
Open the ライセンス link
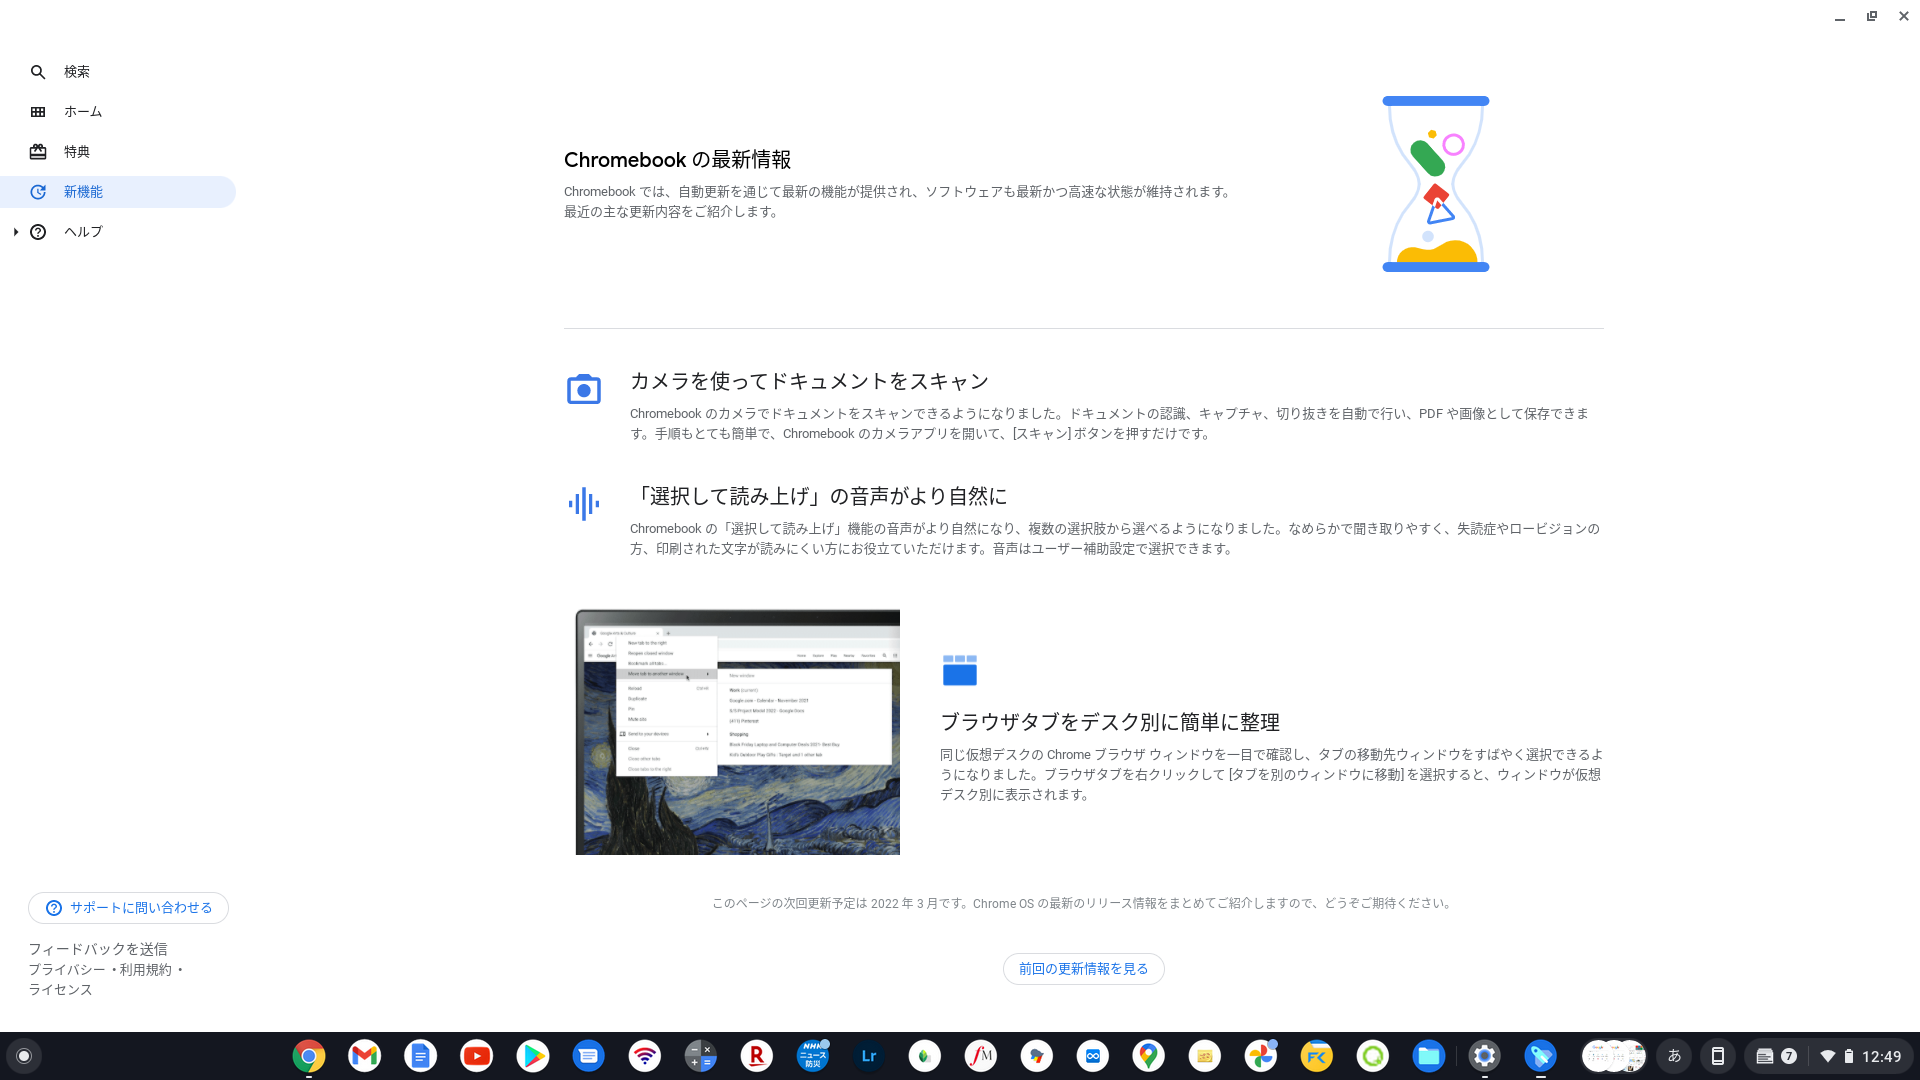60,989
